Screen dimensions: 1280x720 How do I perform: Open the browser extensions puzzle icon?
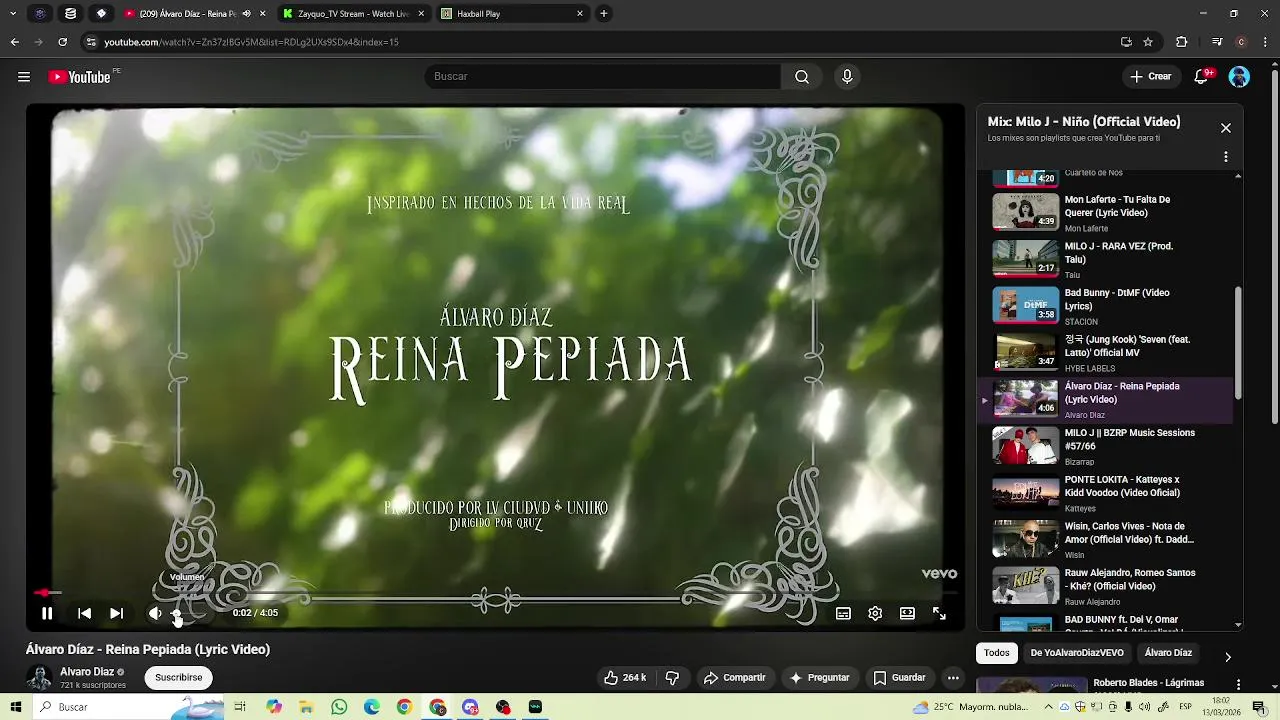pyautogui.click(x=1182, y=42)
